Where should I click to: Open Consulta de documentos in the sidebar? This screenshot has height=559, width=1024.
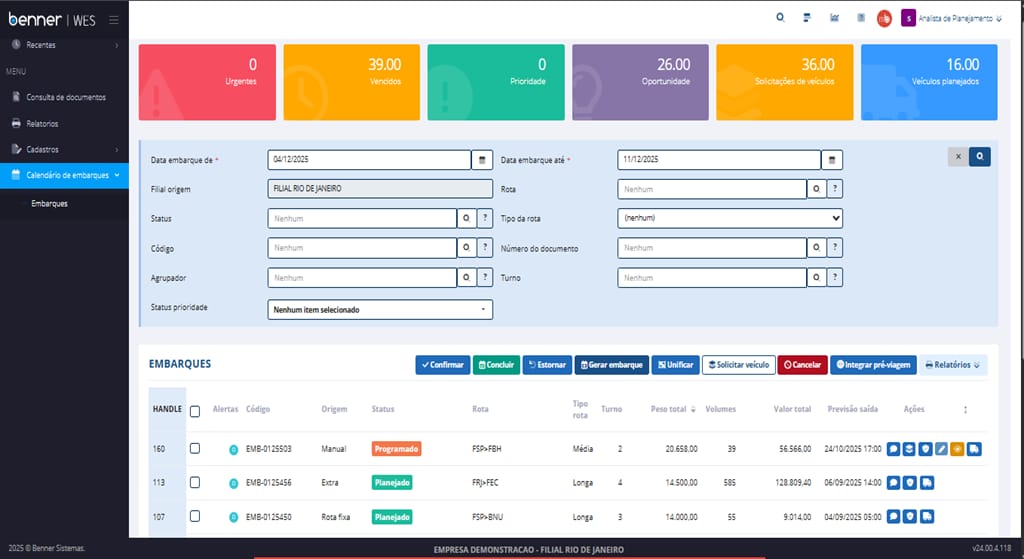pos(65,97)
